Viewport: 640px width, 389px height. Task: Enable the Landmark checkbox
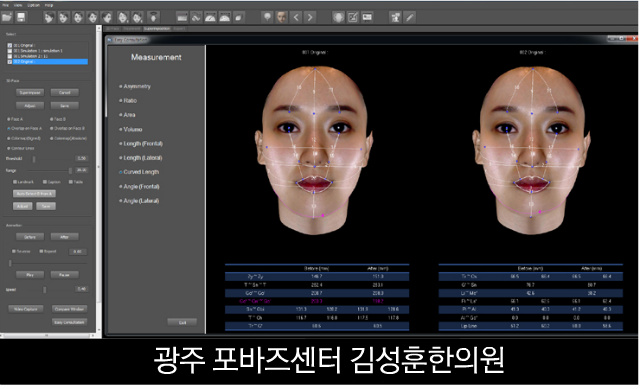point(15,182)
